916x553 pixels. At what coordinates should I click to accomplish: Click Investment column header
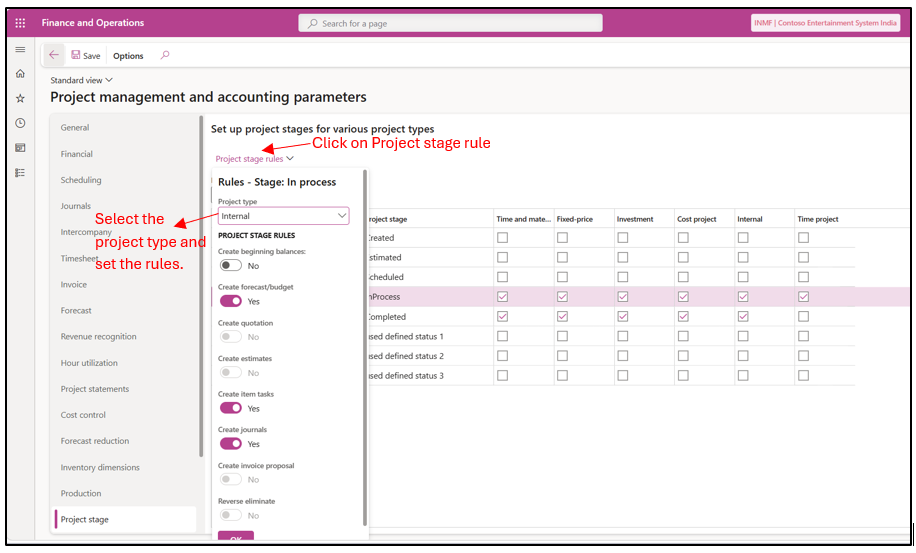tap(635, 219)
